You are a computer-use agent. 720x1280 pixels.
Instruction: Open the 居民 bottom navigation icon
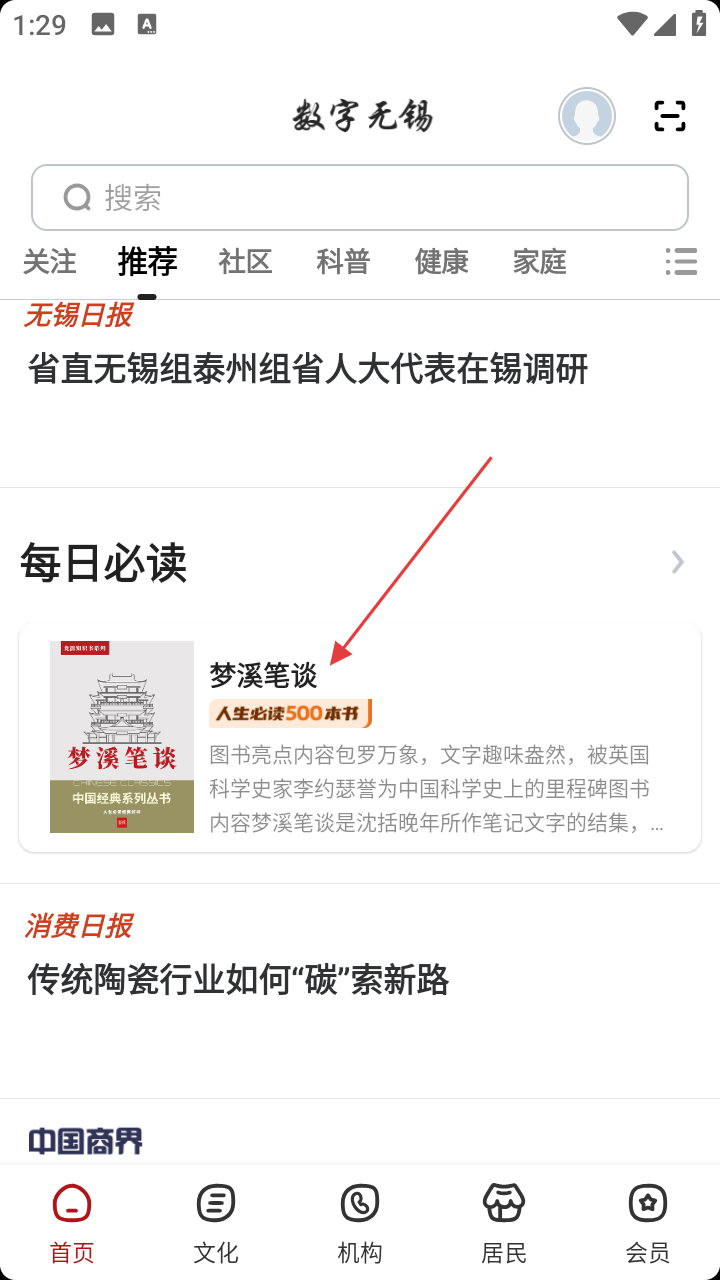point(504,1223)
